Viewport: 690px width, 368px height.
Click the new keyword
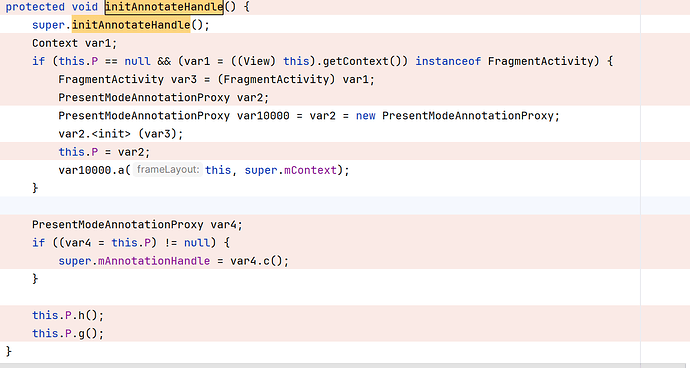click(366, 116)
